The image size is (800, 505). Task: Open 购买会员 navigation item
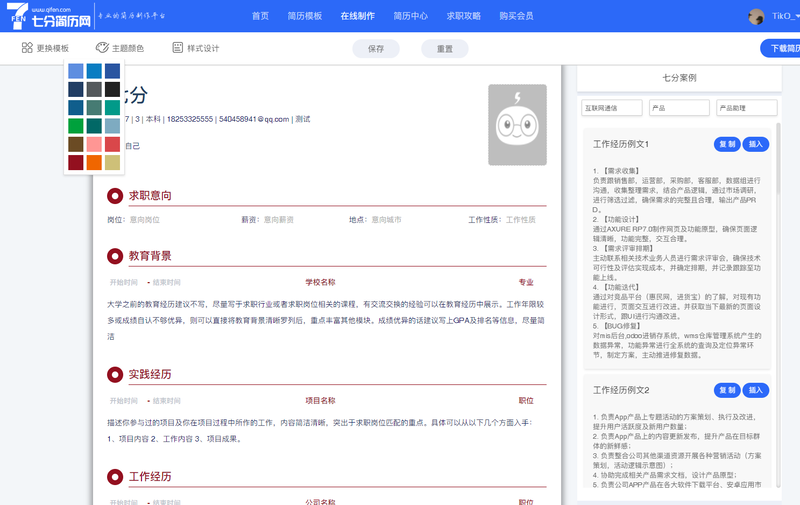pyautogui.click(x=516, y=16)
